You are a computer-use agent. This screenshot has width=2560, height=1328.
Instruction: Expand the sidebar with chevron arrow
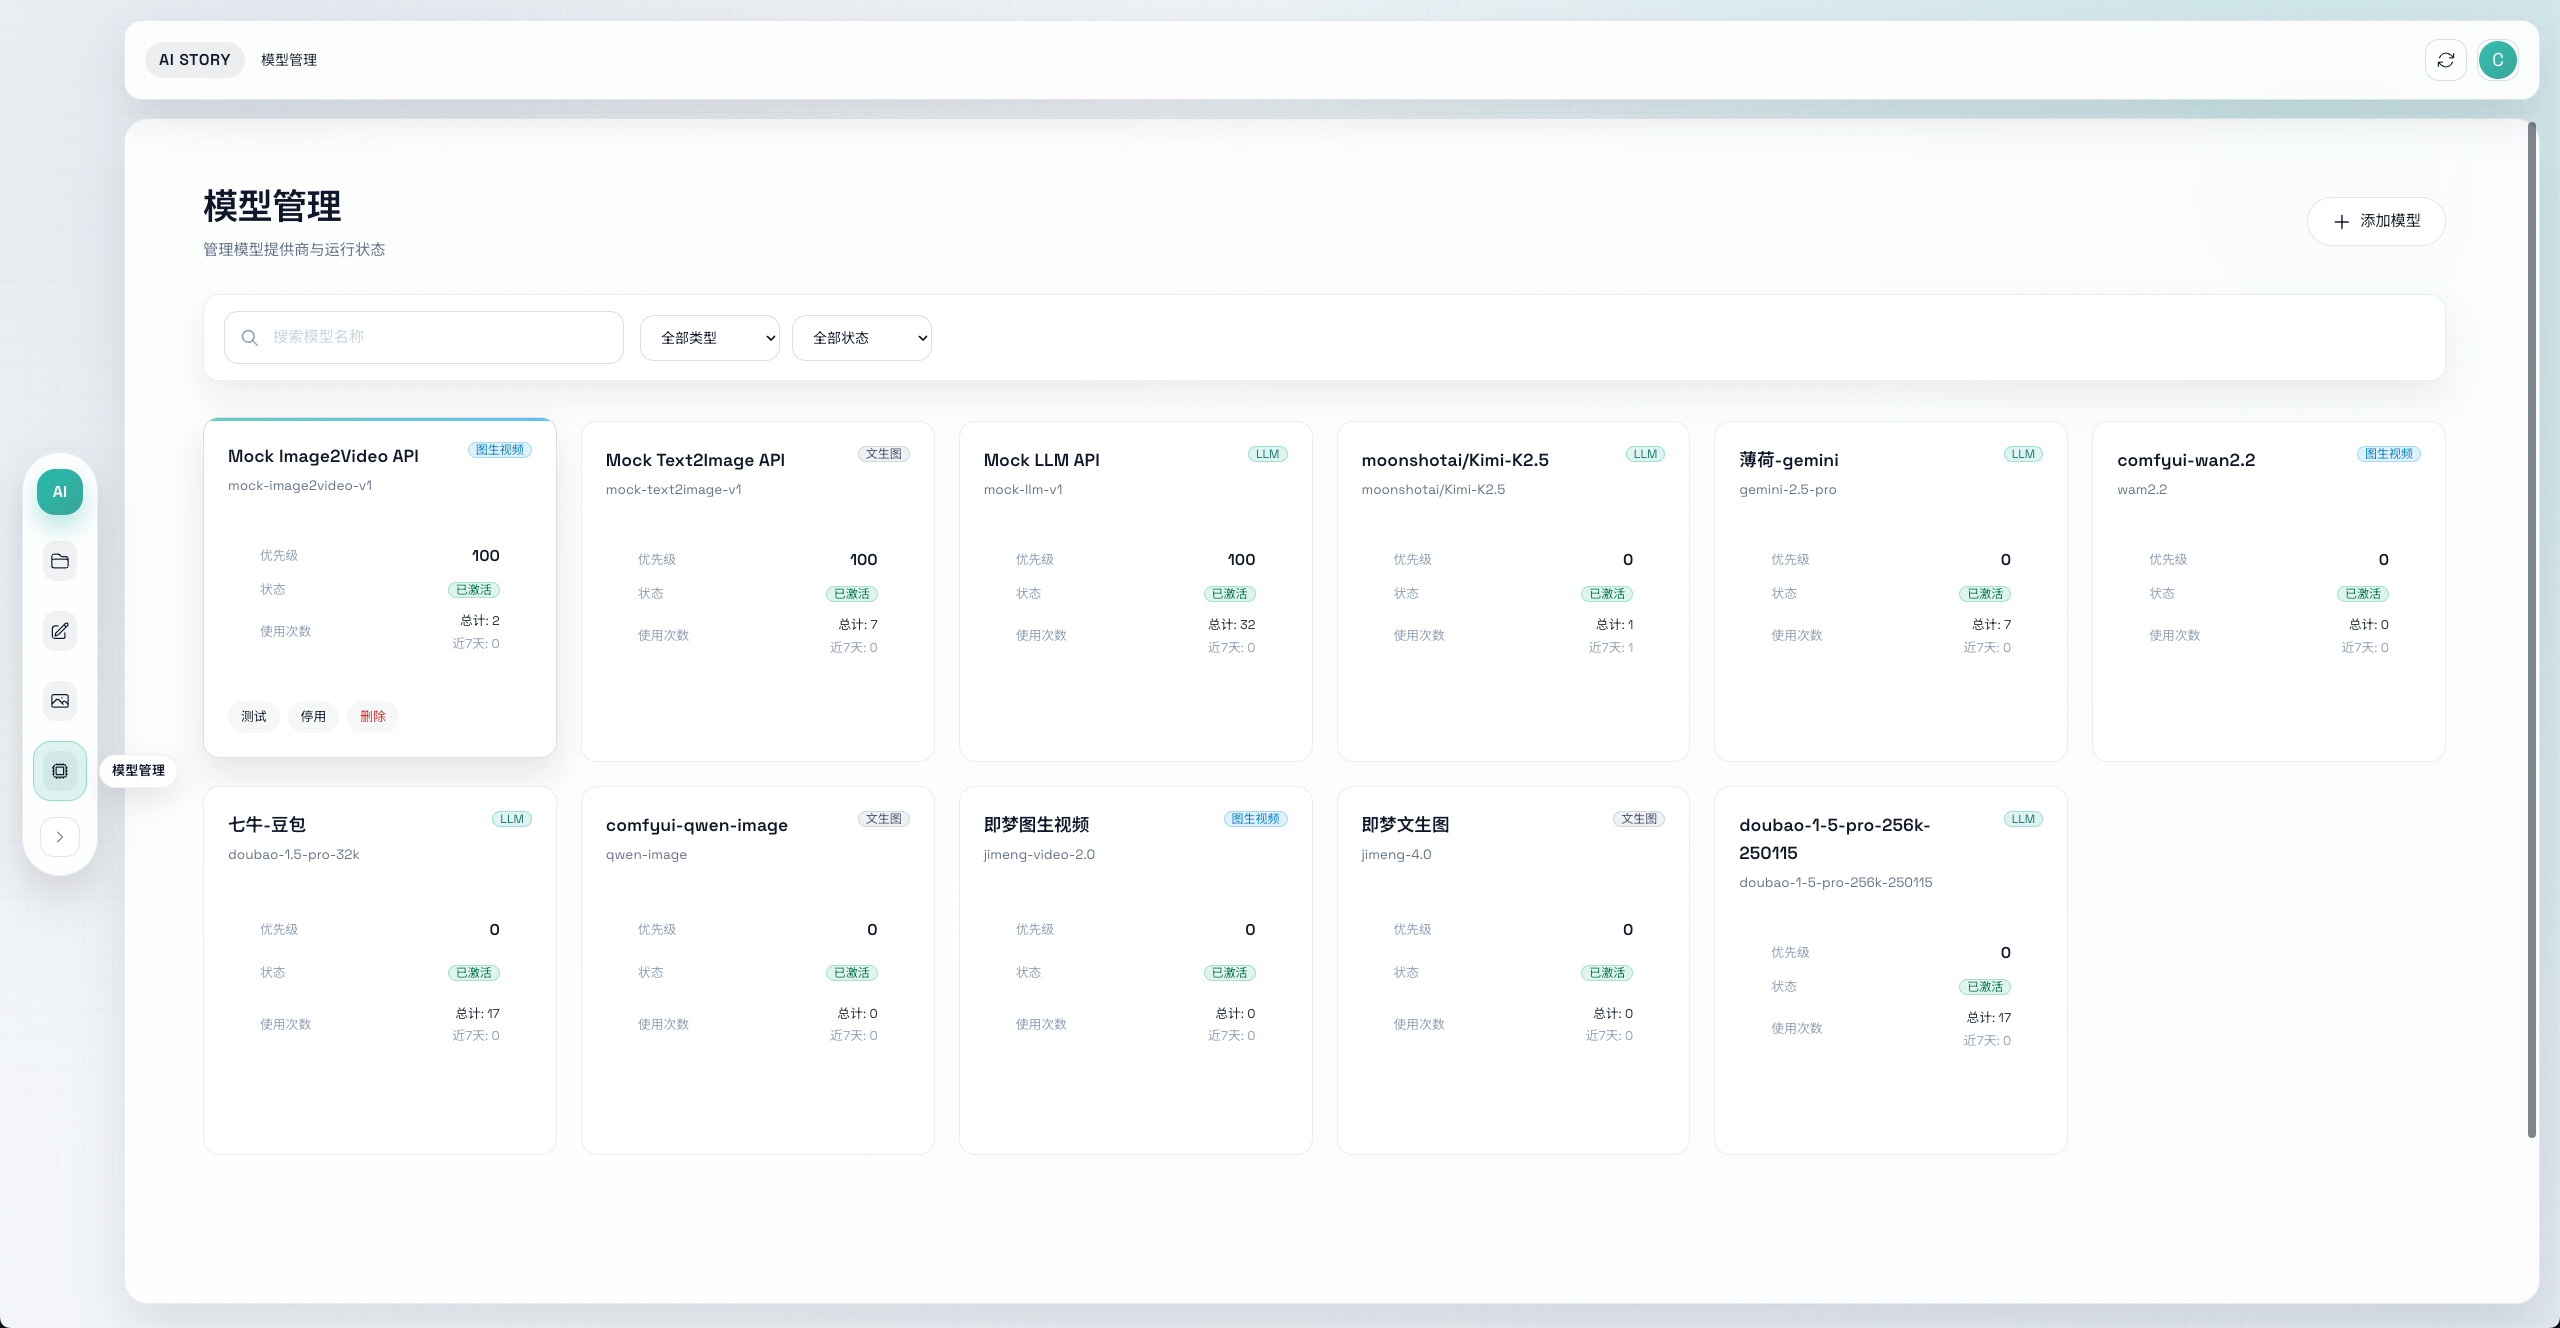(x=60, y=837)
